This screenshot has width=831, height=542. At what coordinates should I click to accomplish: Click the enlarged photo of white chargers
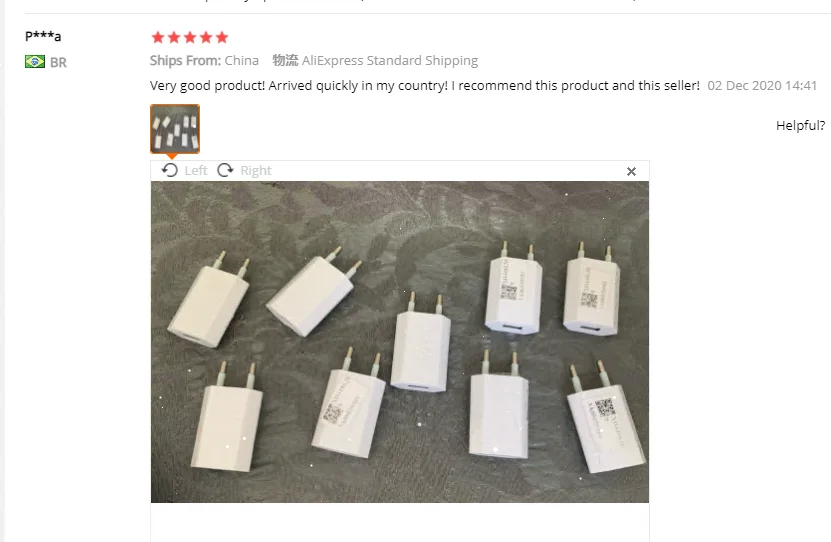[x=400, y=342]
